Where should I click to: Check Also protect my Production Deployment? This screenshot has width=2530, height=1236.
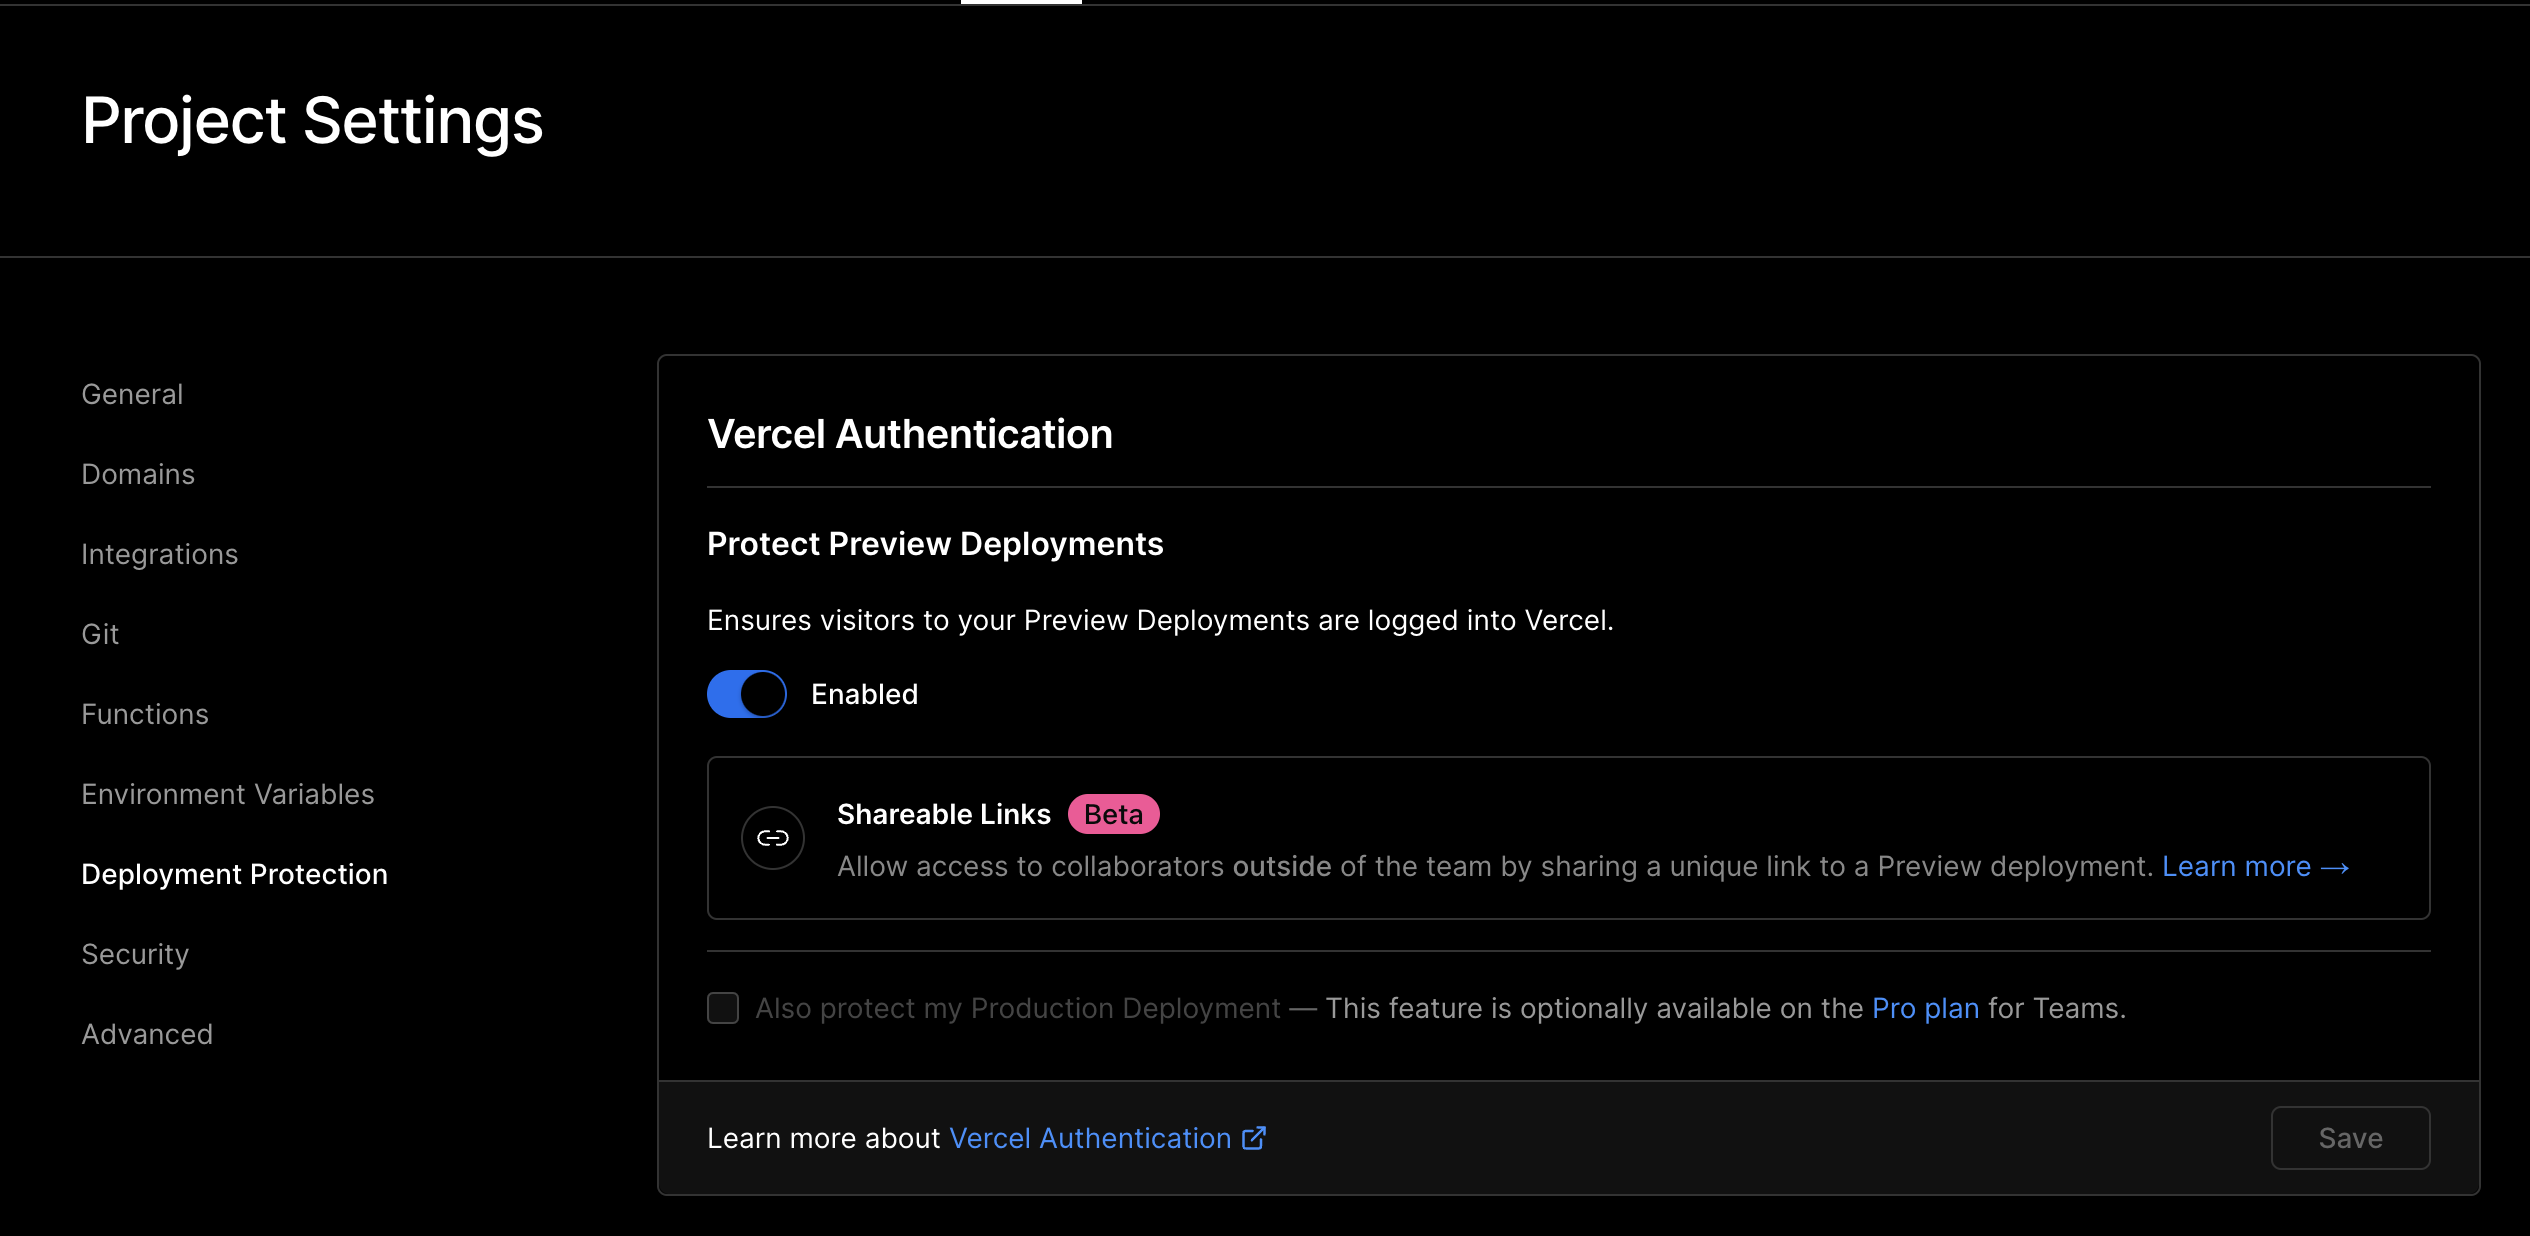click(723, 1008)
